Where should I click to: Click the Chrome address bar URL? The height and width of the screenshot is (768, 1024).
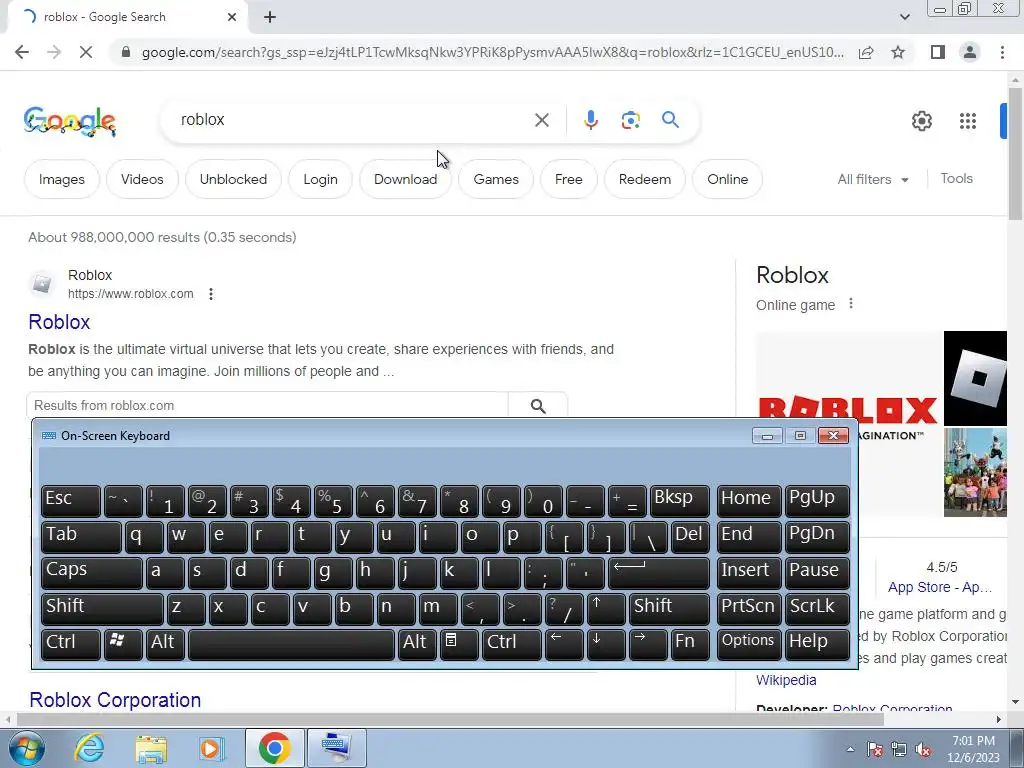tap(492, 52)
